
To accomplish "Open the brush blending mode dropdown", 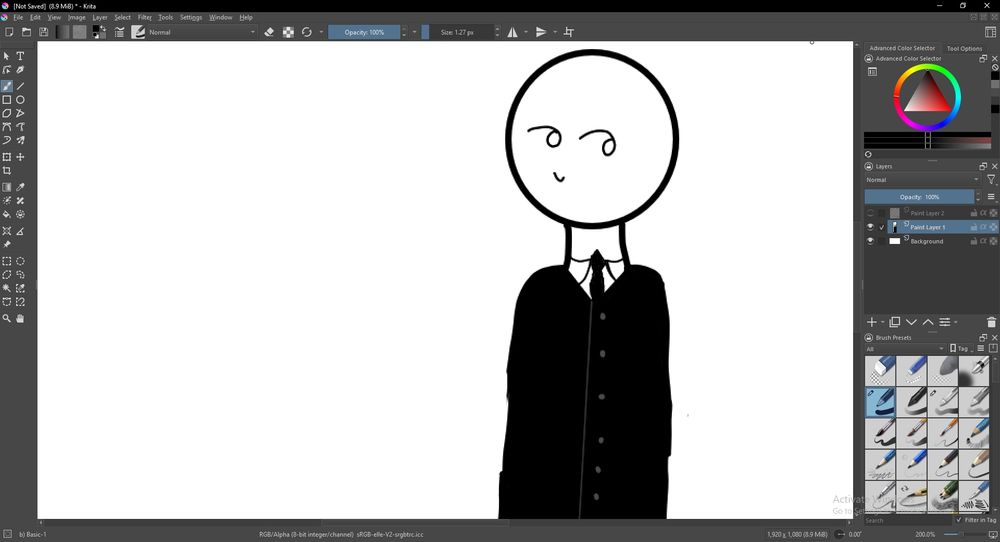I will pos(202,32).
